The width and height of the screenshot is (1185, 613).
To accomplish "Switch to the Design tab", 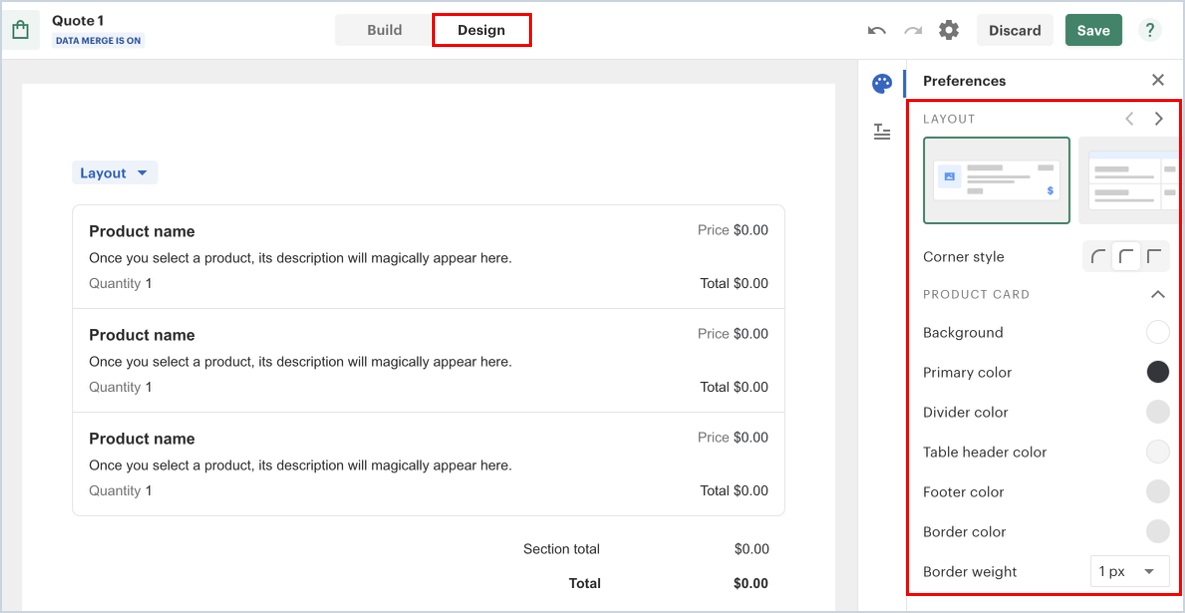I will pos(481,30).
